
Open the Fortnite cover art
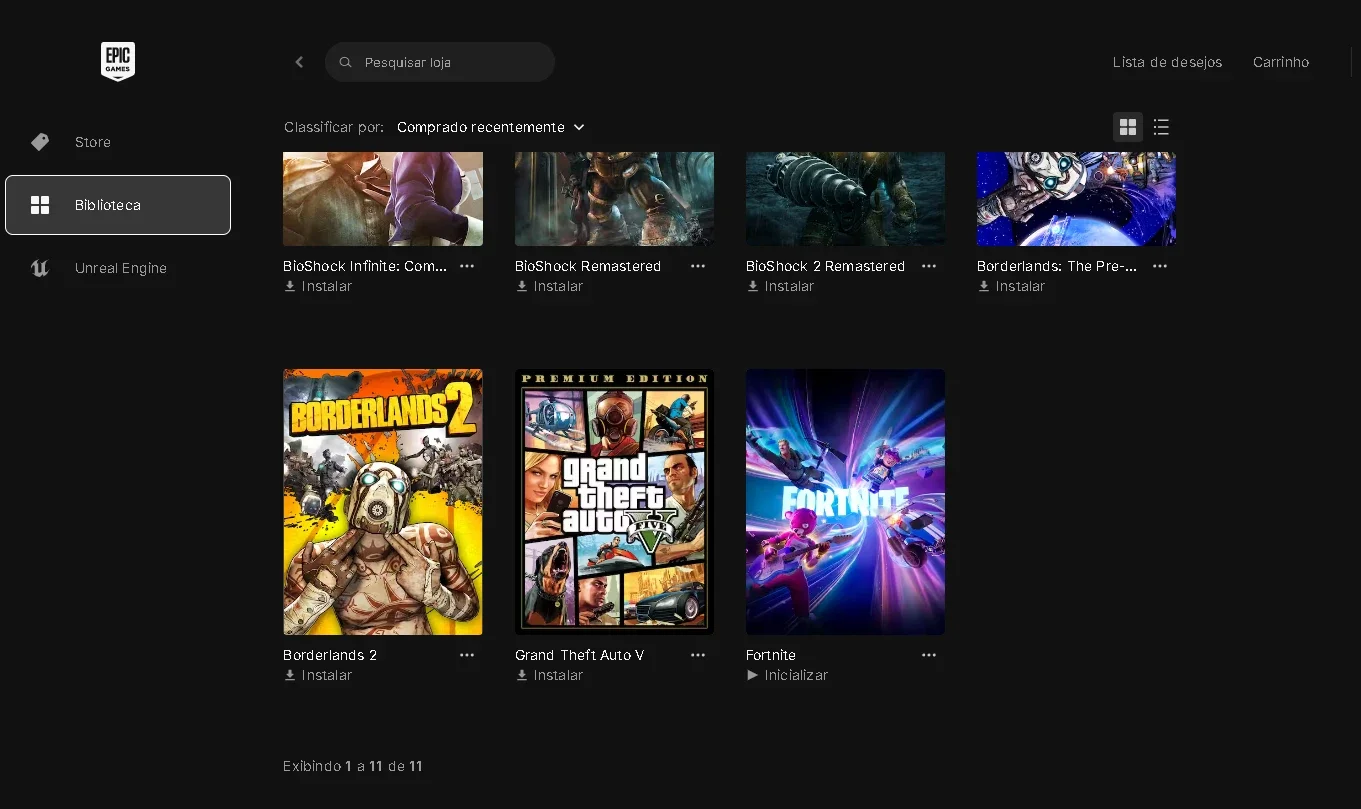tap(845, 502)
